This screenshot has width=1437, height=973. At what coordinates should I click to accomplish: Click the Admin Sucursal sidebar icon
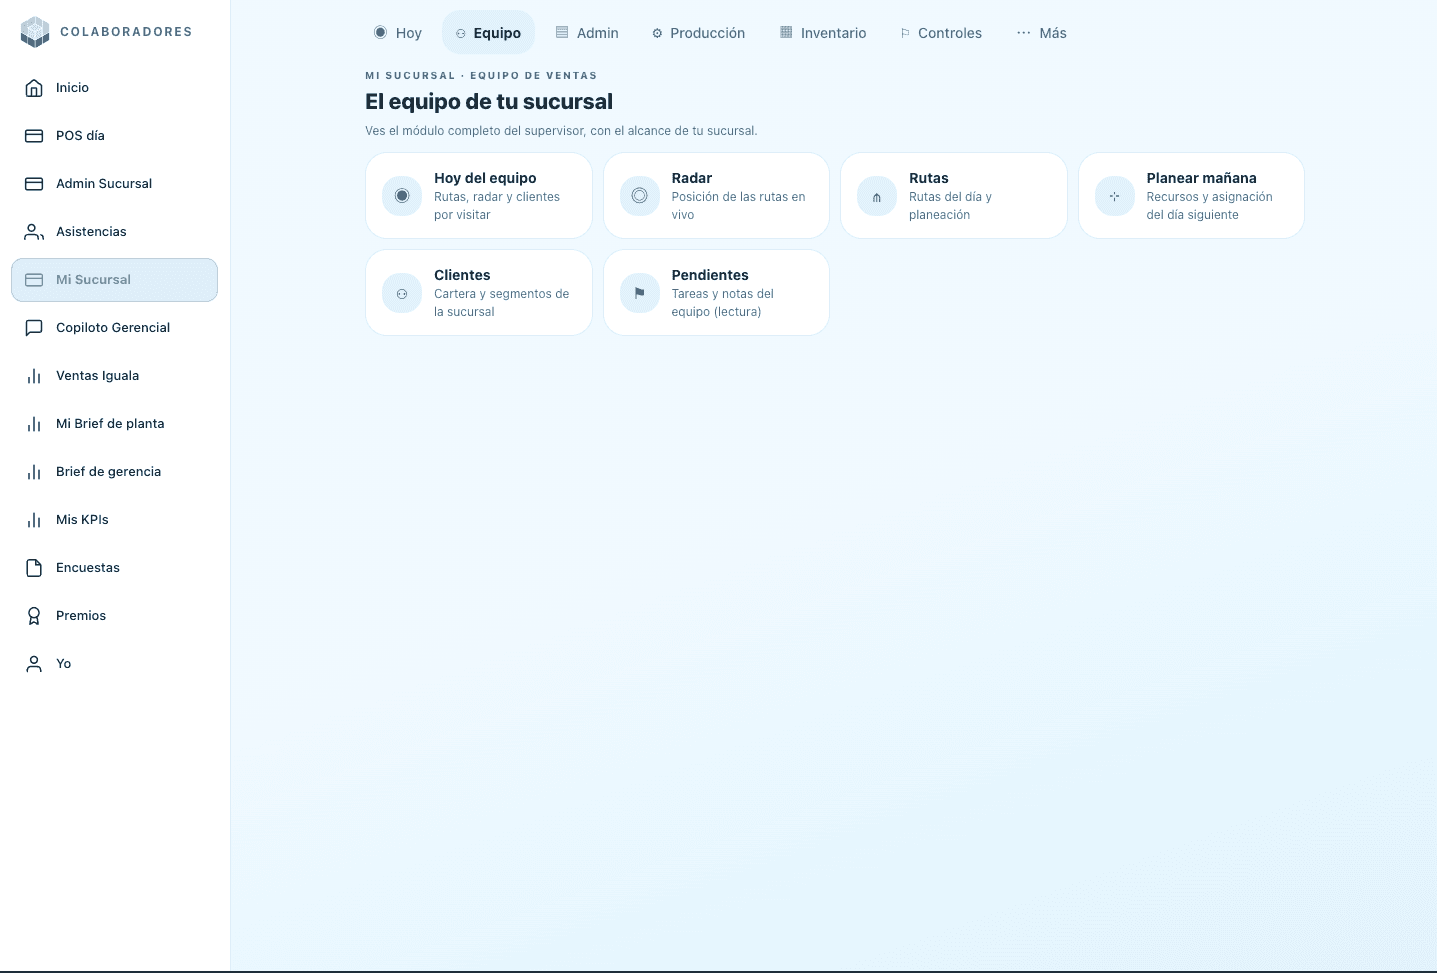[x=34, y=184]
